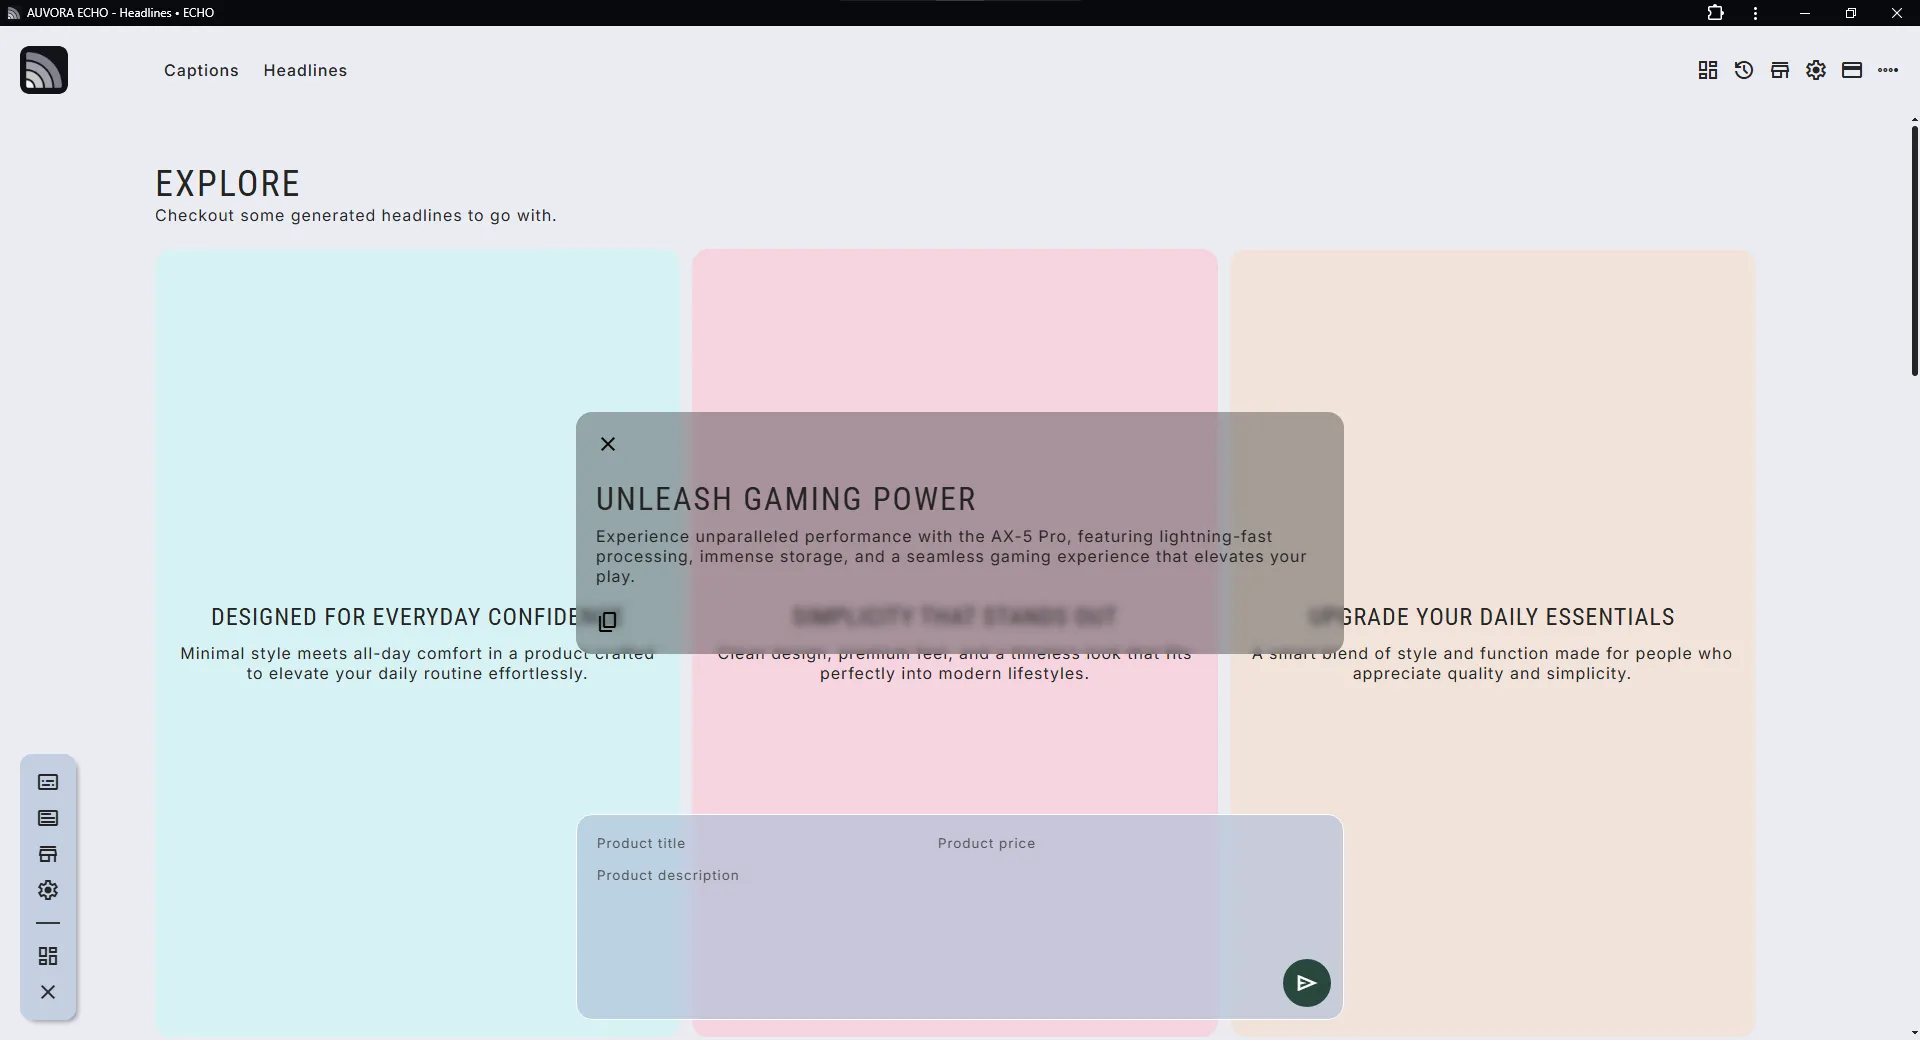
Task: Switch to the Headlines tab
Action: click(305, 70)
